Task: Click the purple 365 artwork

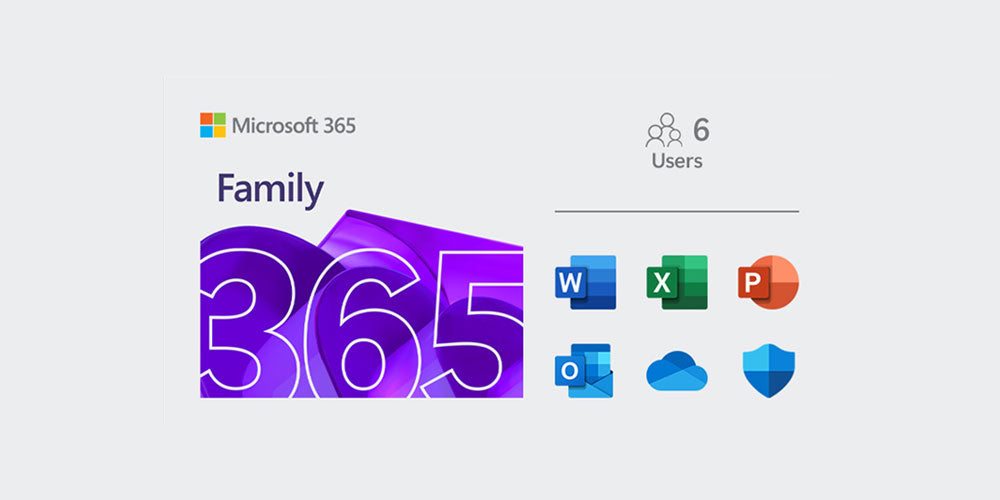Action: pos(362,304)
